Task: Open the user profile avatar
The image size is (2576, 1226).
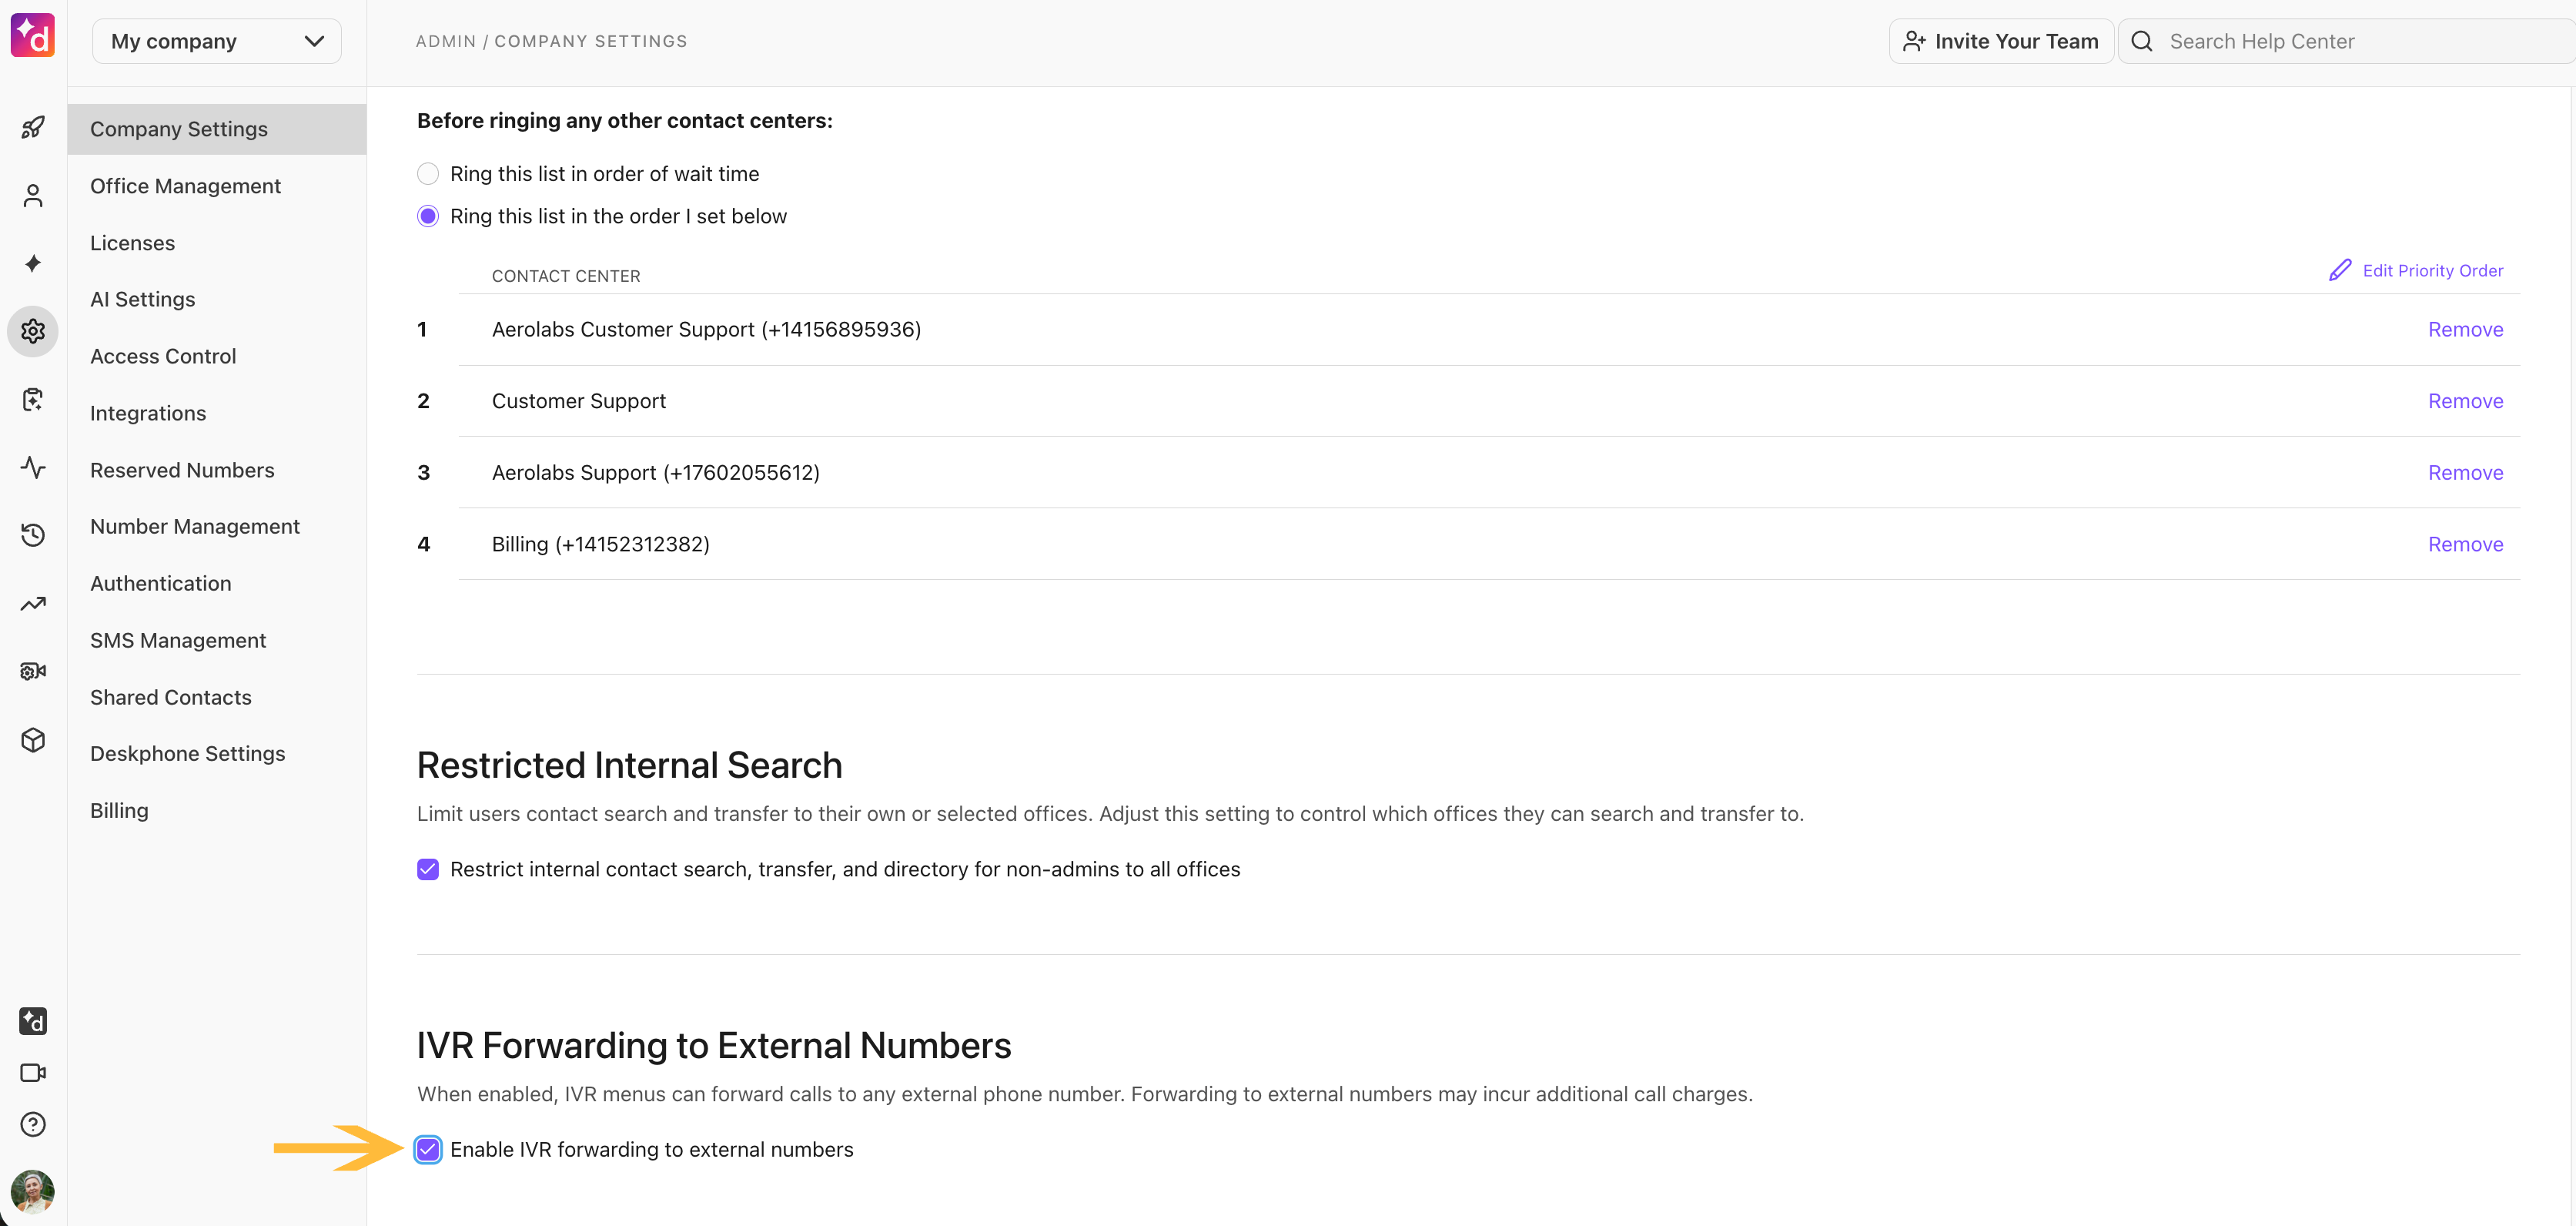Action: click(x=33, y=1192)
